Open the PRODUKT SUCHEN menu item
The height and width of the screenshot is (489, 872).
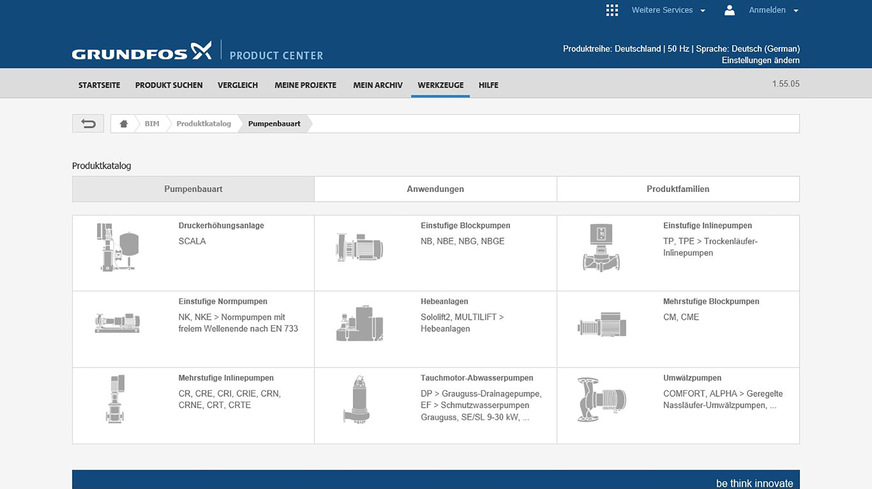[169, 85]
